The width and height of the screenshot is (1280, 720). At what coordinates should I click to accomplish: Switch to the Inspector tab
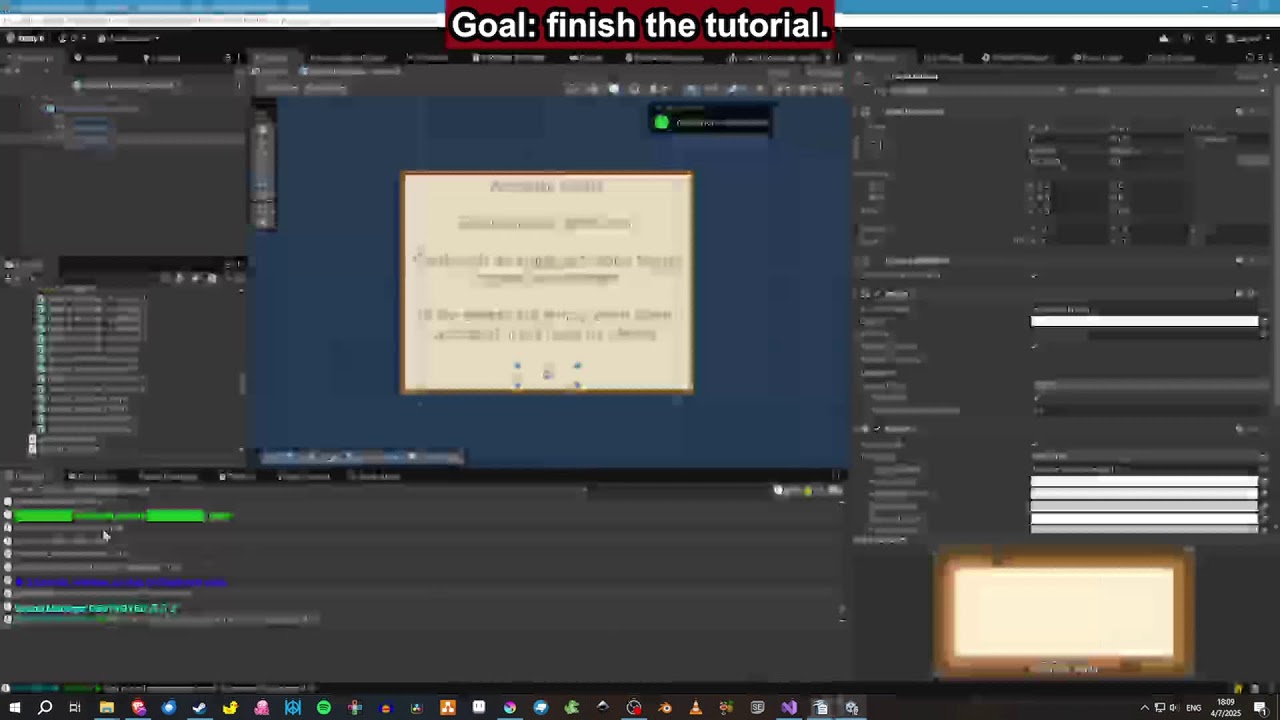click(x=880, y=57)
